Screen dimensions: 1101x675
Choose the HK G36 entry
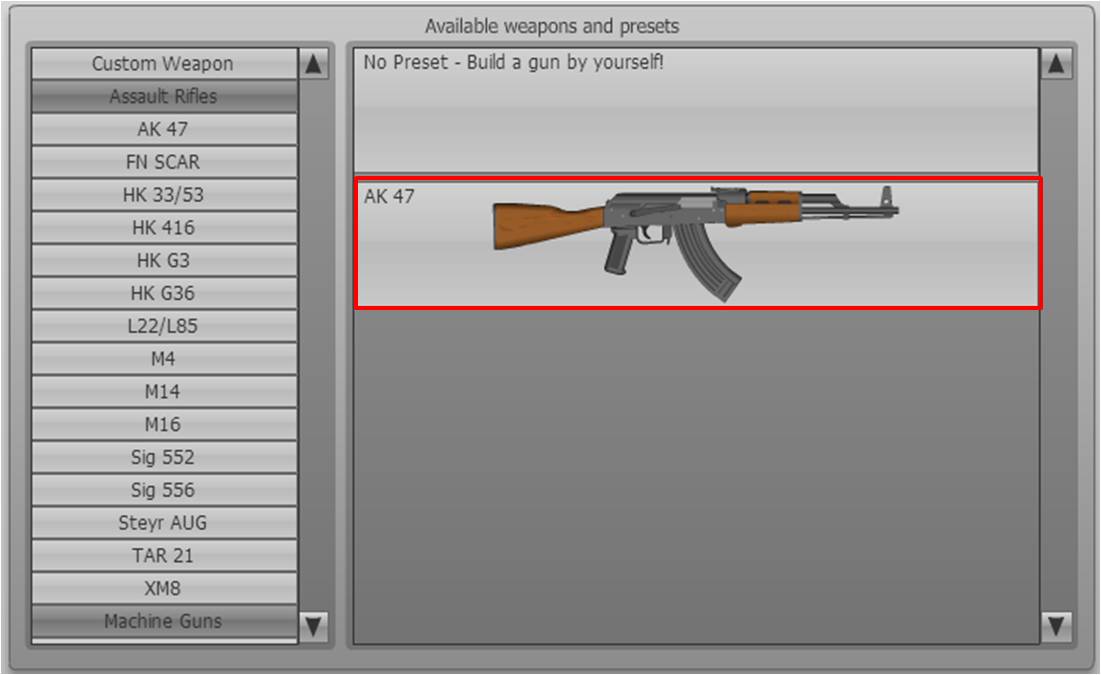pyautogui.click(x=164, y=293)
